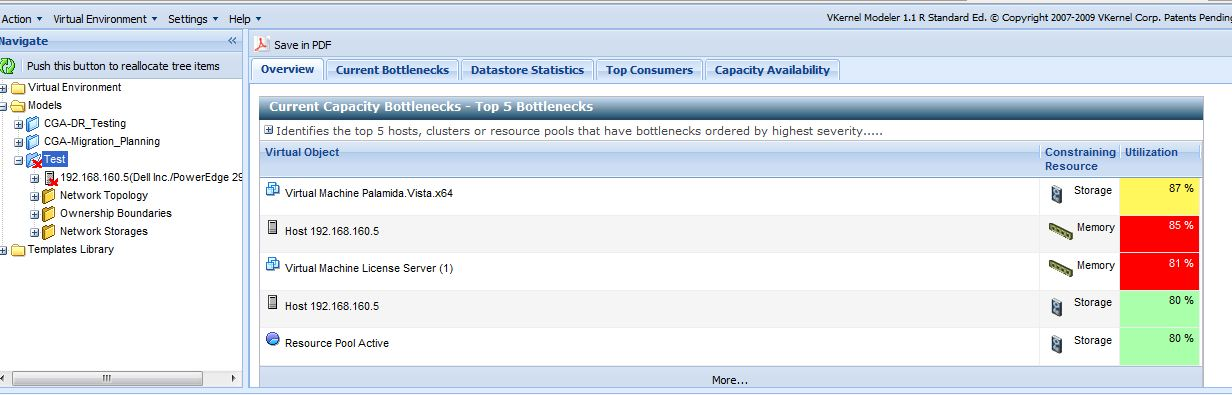Expand the CGA-Migration_Planning tree node

[19, 142]
